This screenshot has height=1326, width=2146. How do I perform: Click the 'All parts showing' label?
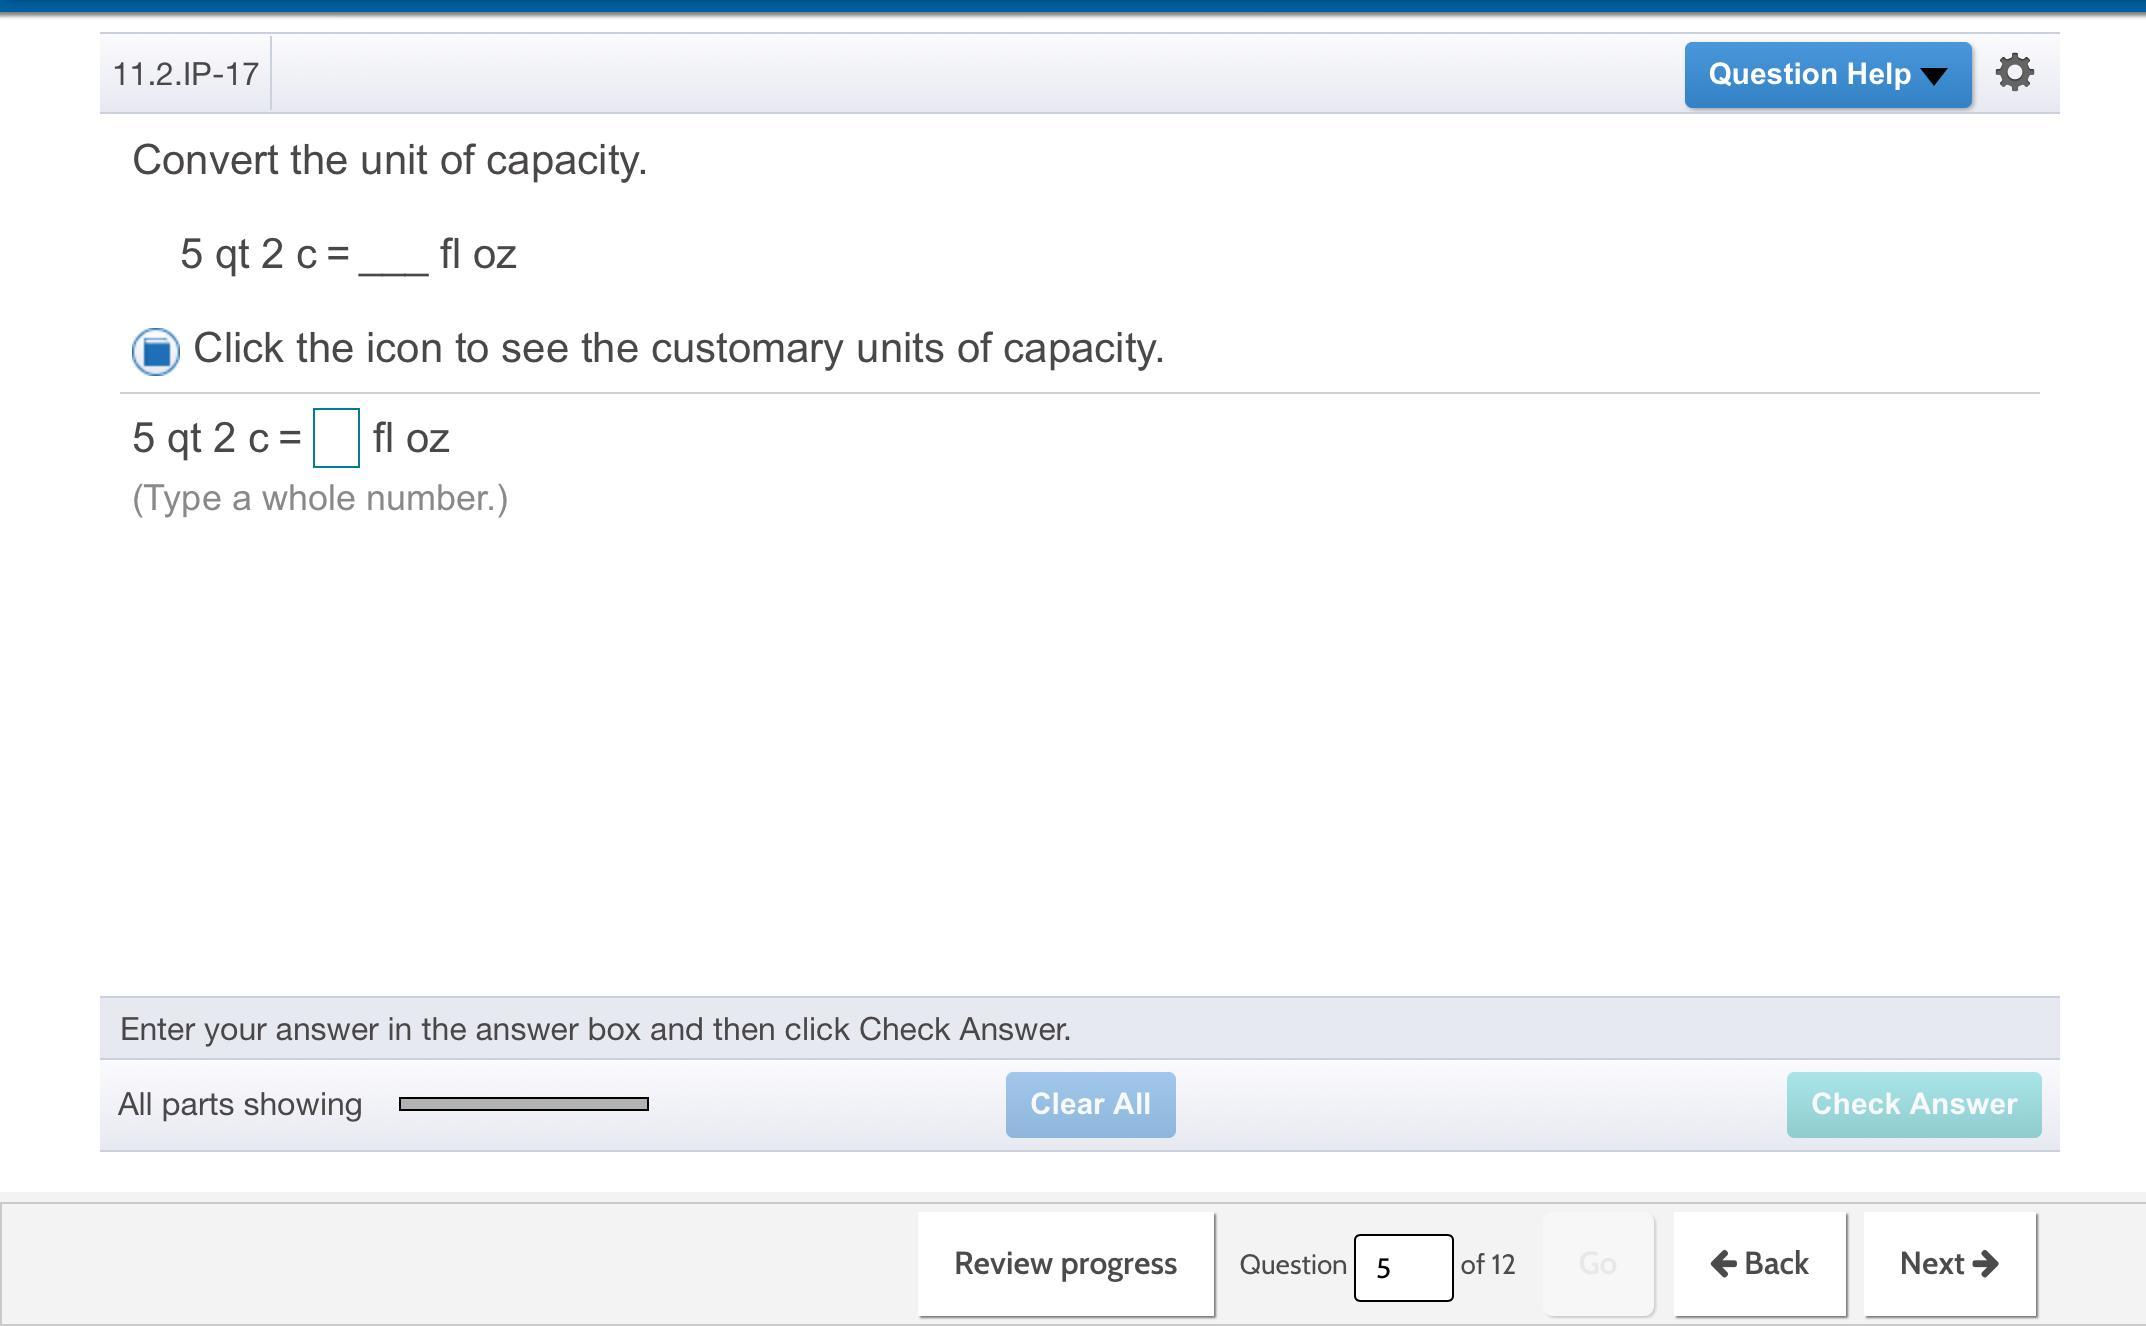[x=240, y=1104]
